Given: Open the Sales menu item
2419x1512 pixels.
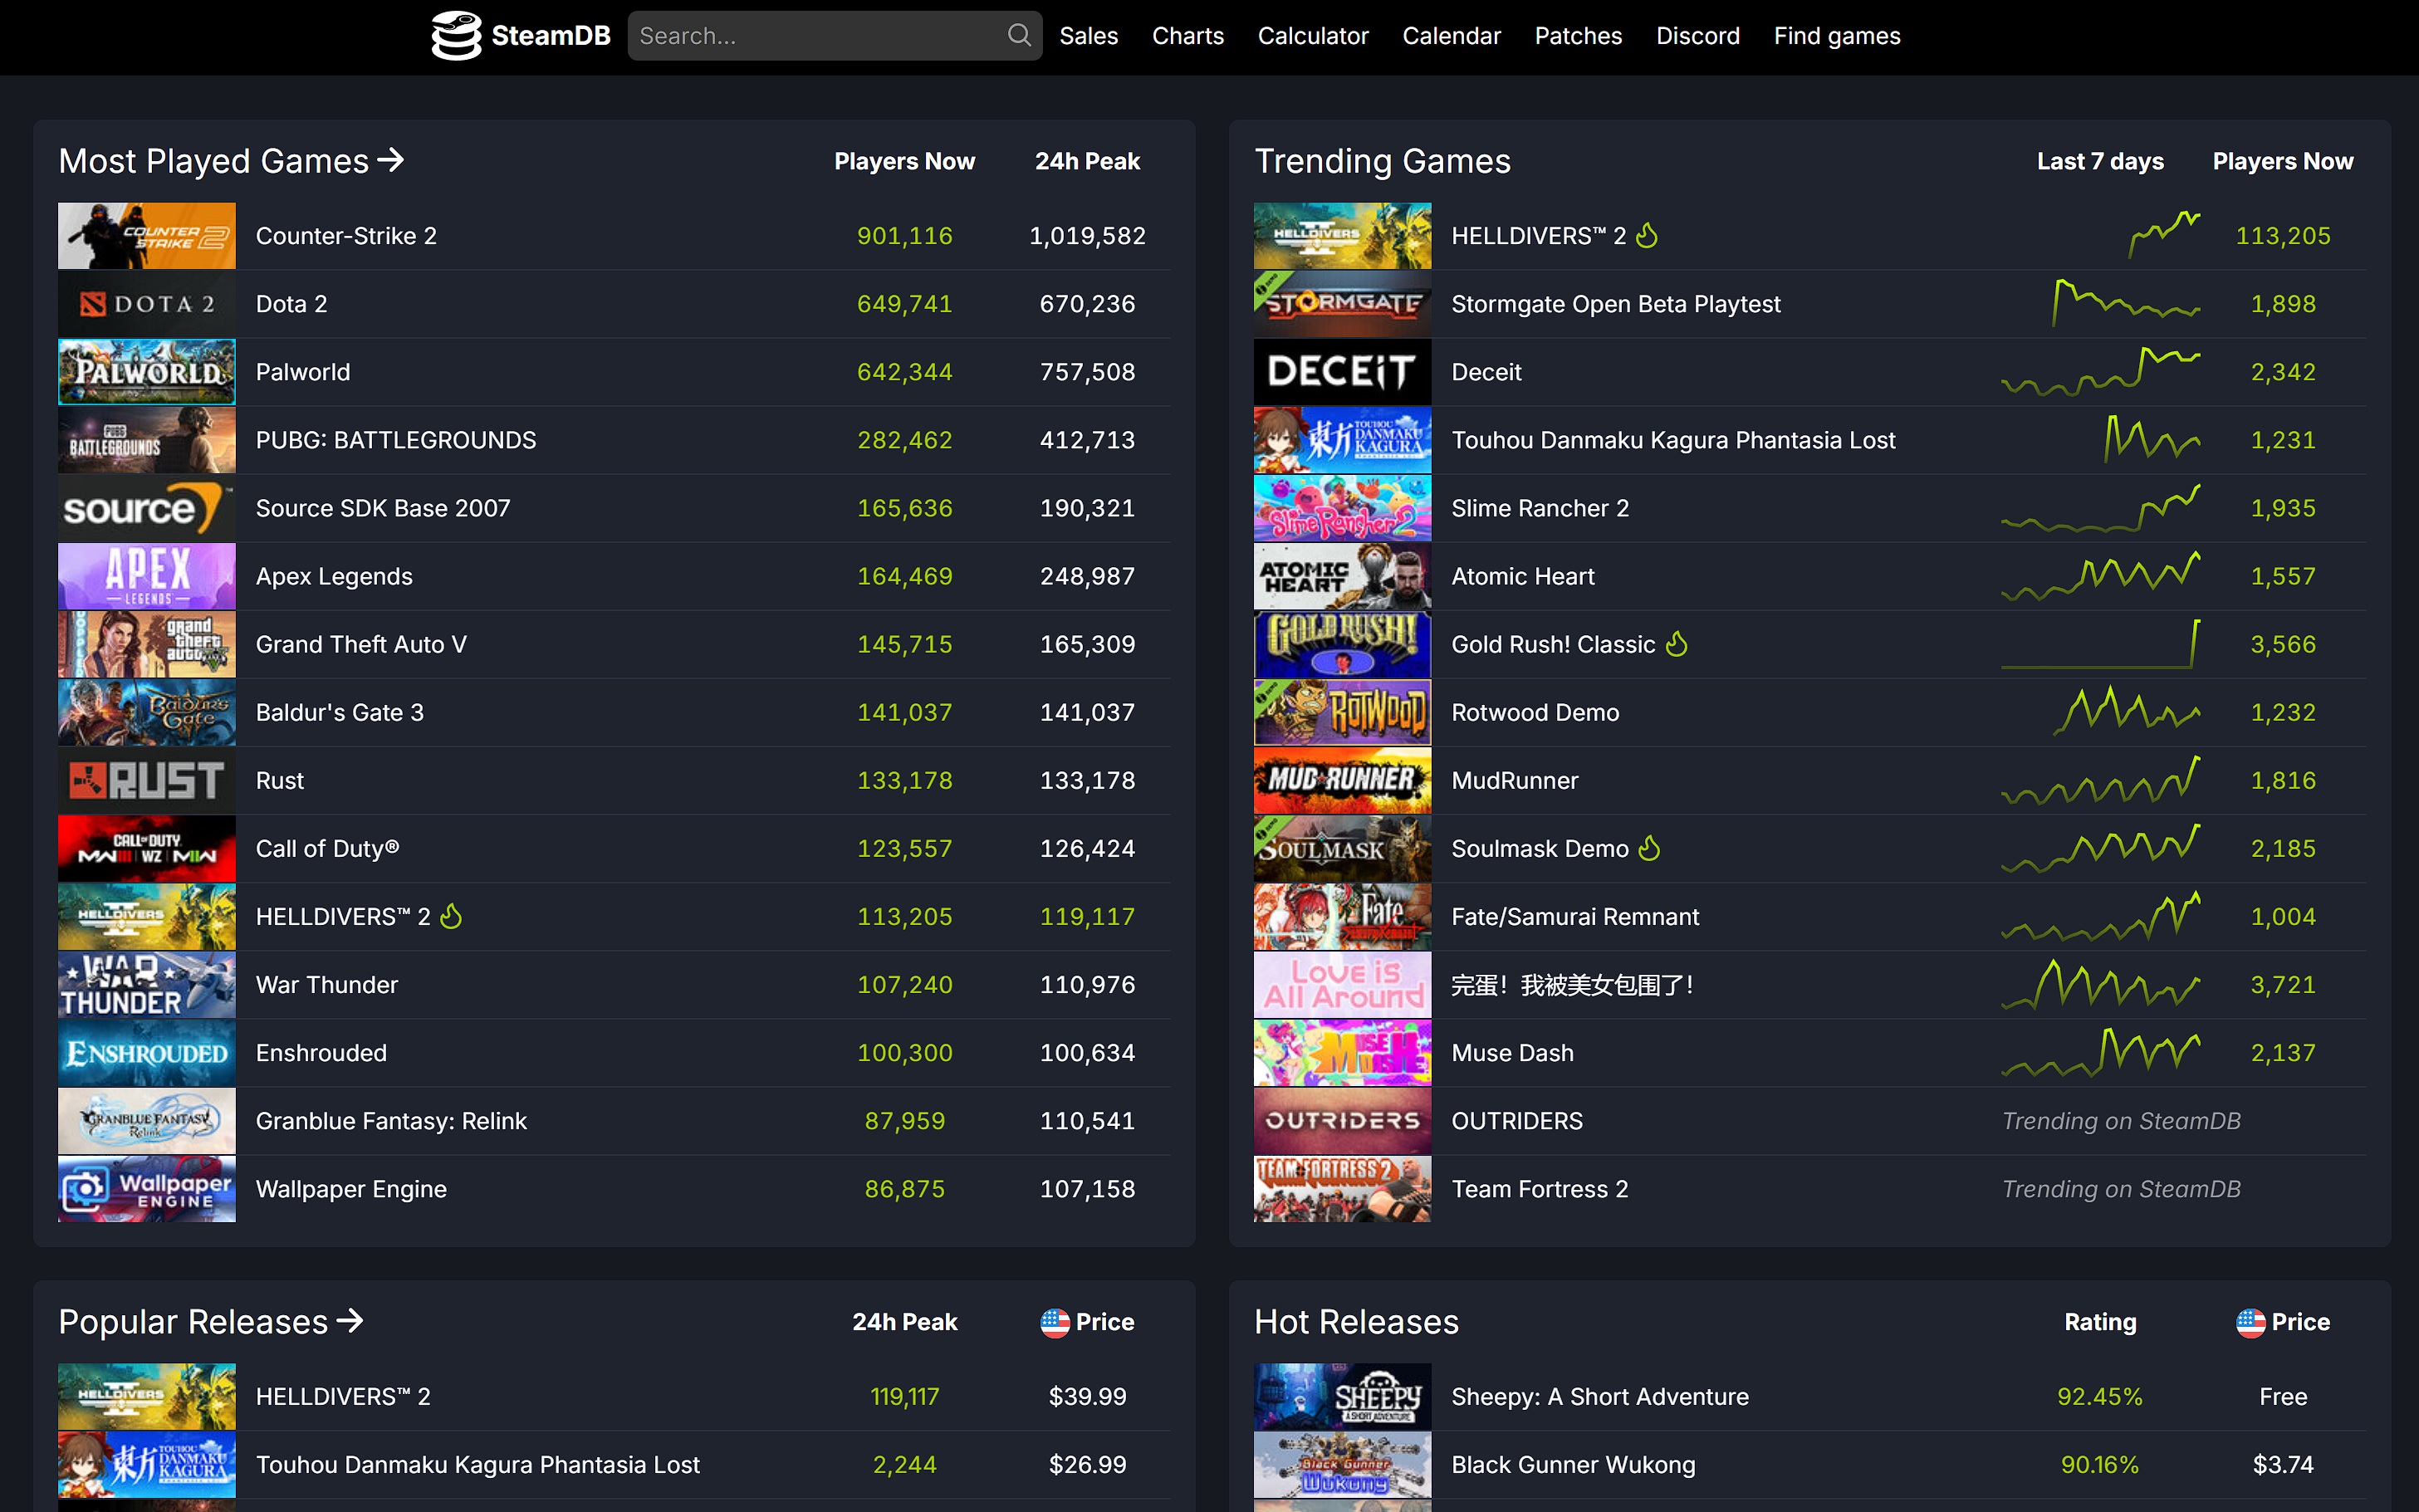Looking at the screenshot, I should point(1088,36).
